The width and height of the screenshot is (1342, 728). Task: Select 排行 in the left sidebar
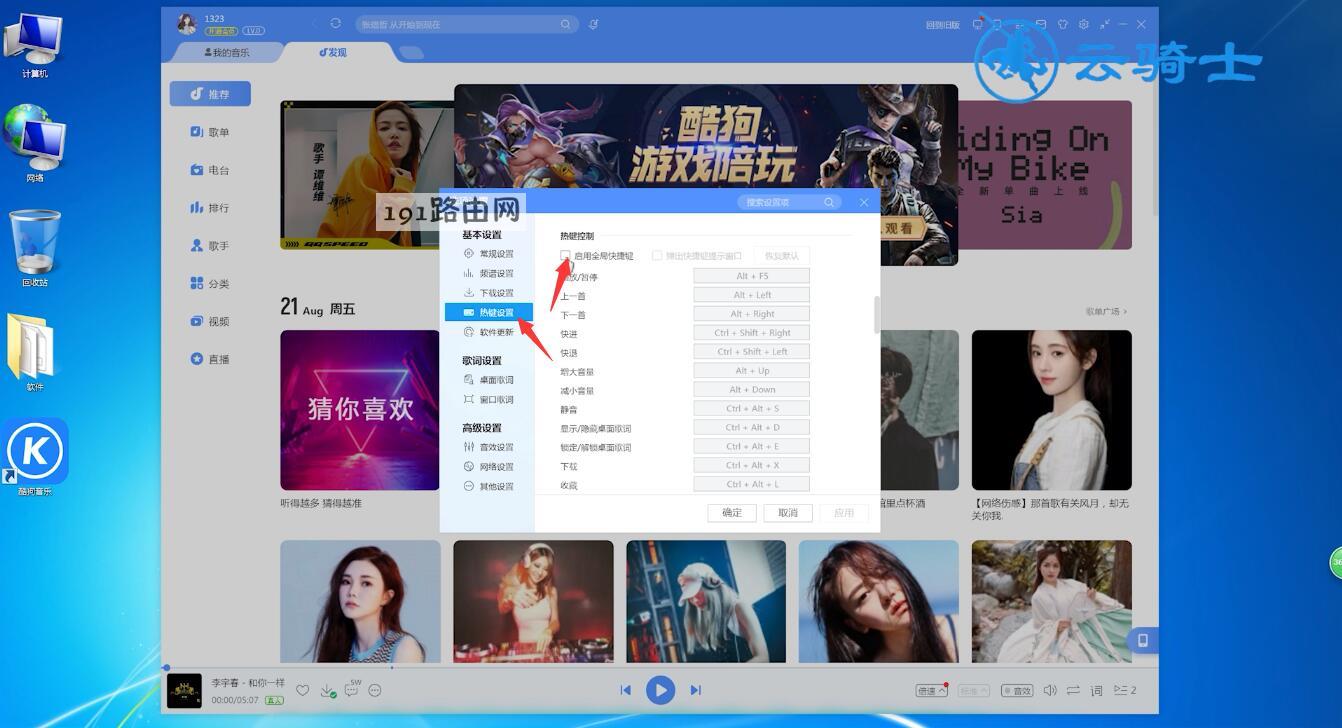tap(210, 208)
